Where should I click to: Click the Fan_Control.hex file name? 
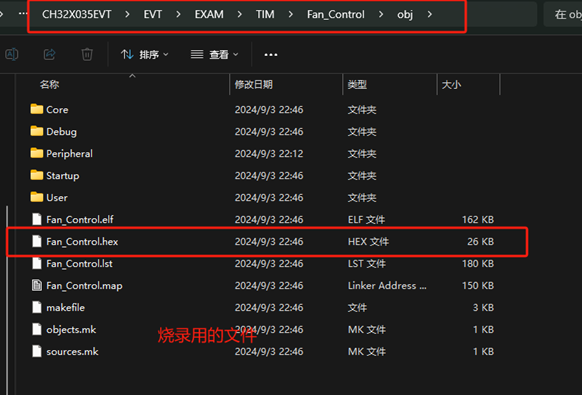pos(82,242)
